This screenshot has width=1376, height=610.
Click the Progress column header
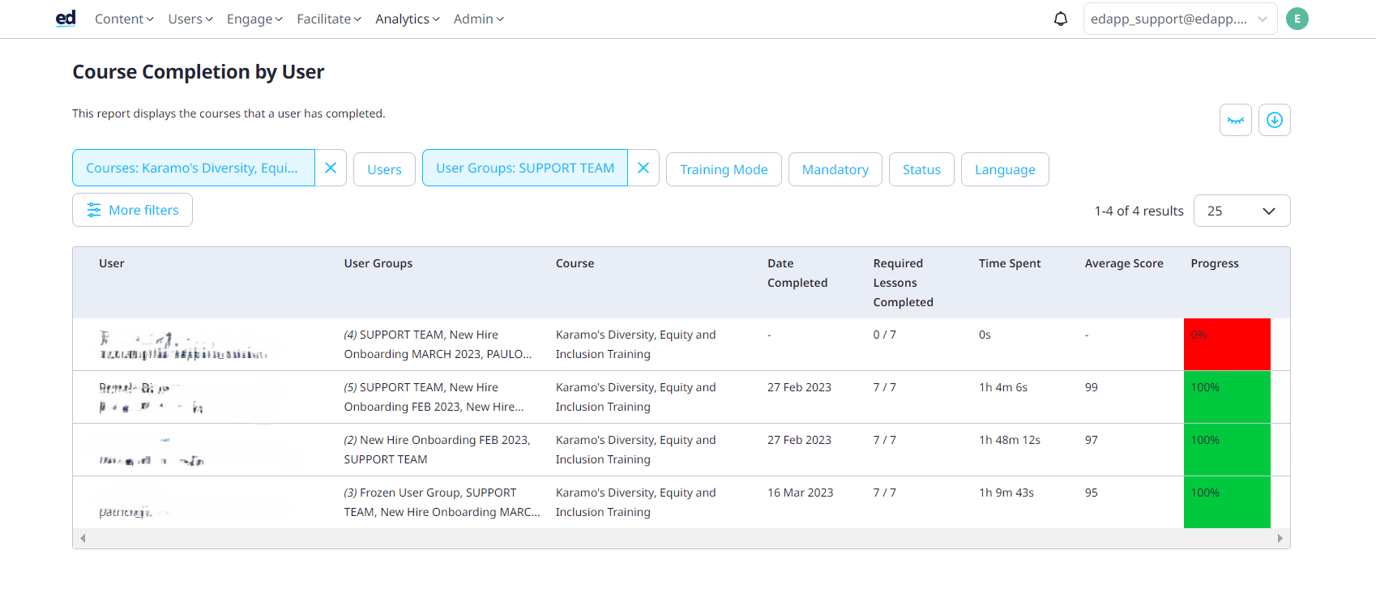coord(1215,264)
